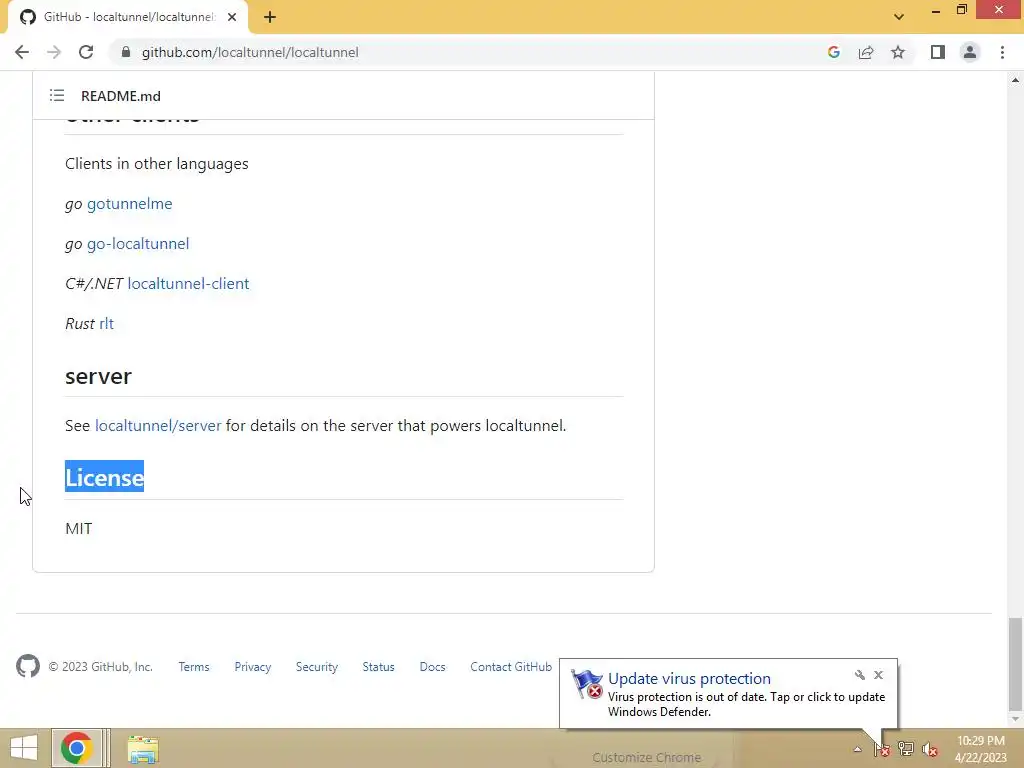Open the localtunnel/server link
This screenshot has height=768, width=1024.
coord(158,426)
